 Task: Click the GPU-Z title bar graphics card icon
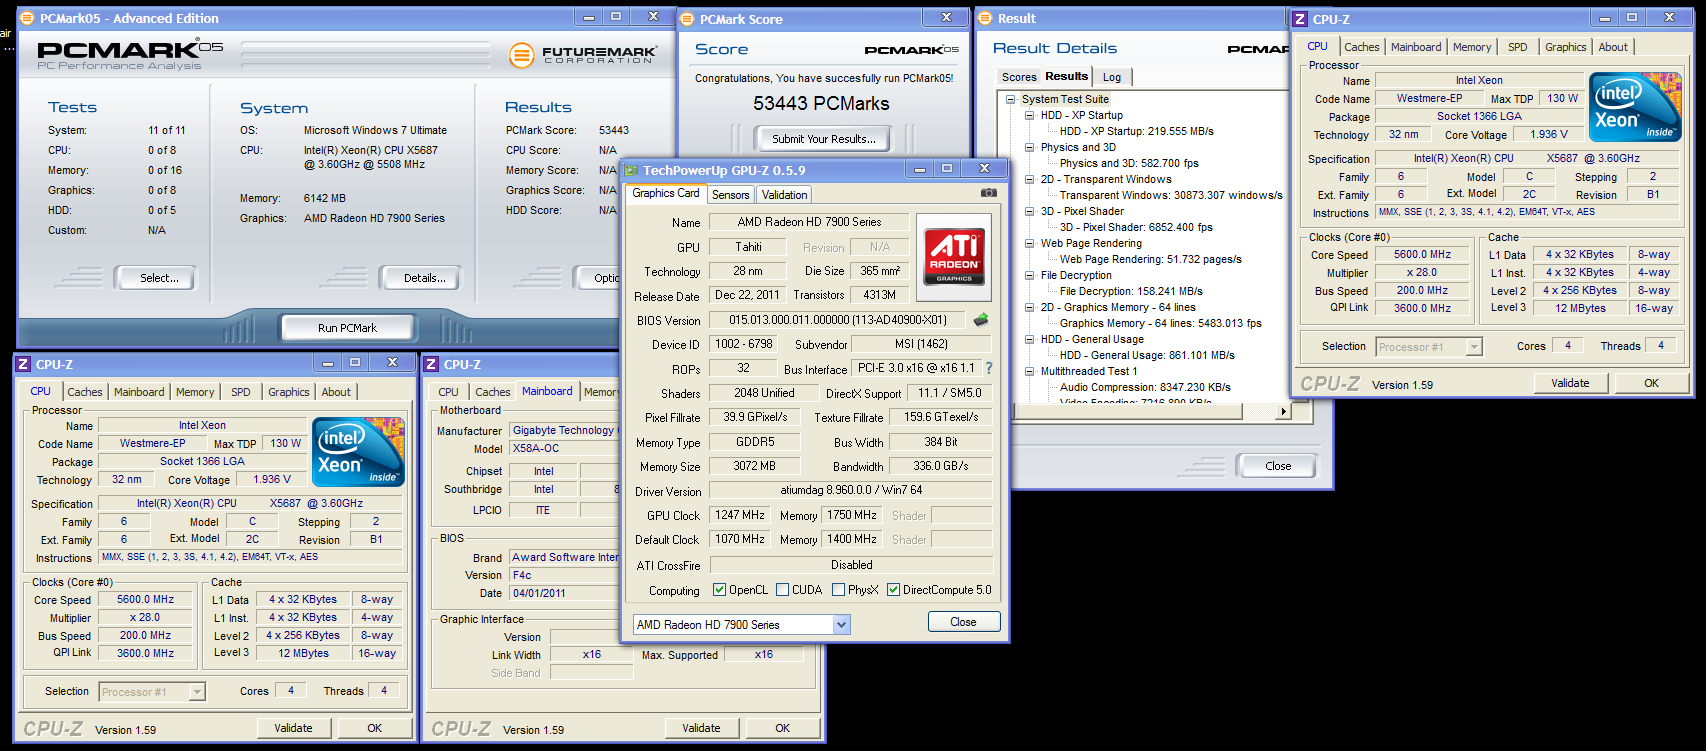631,170
